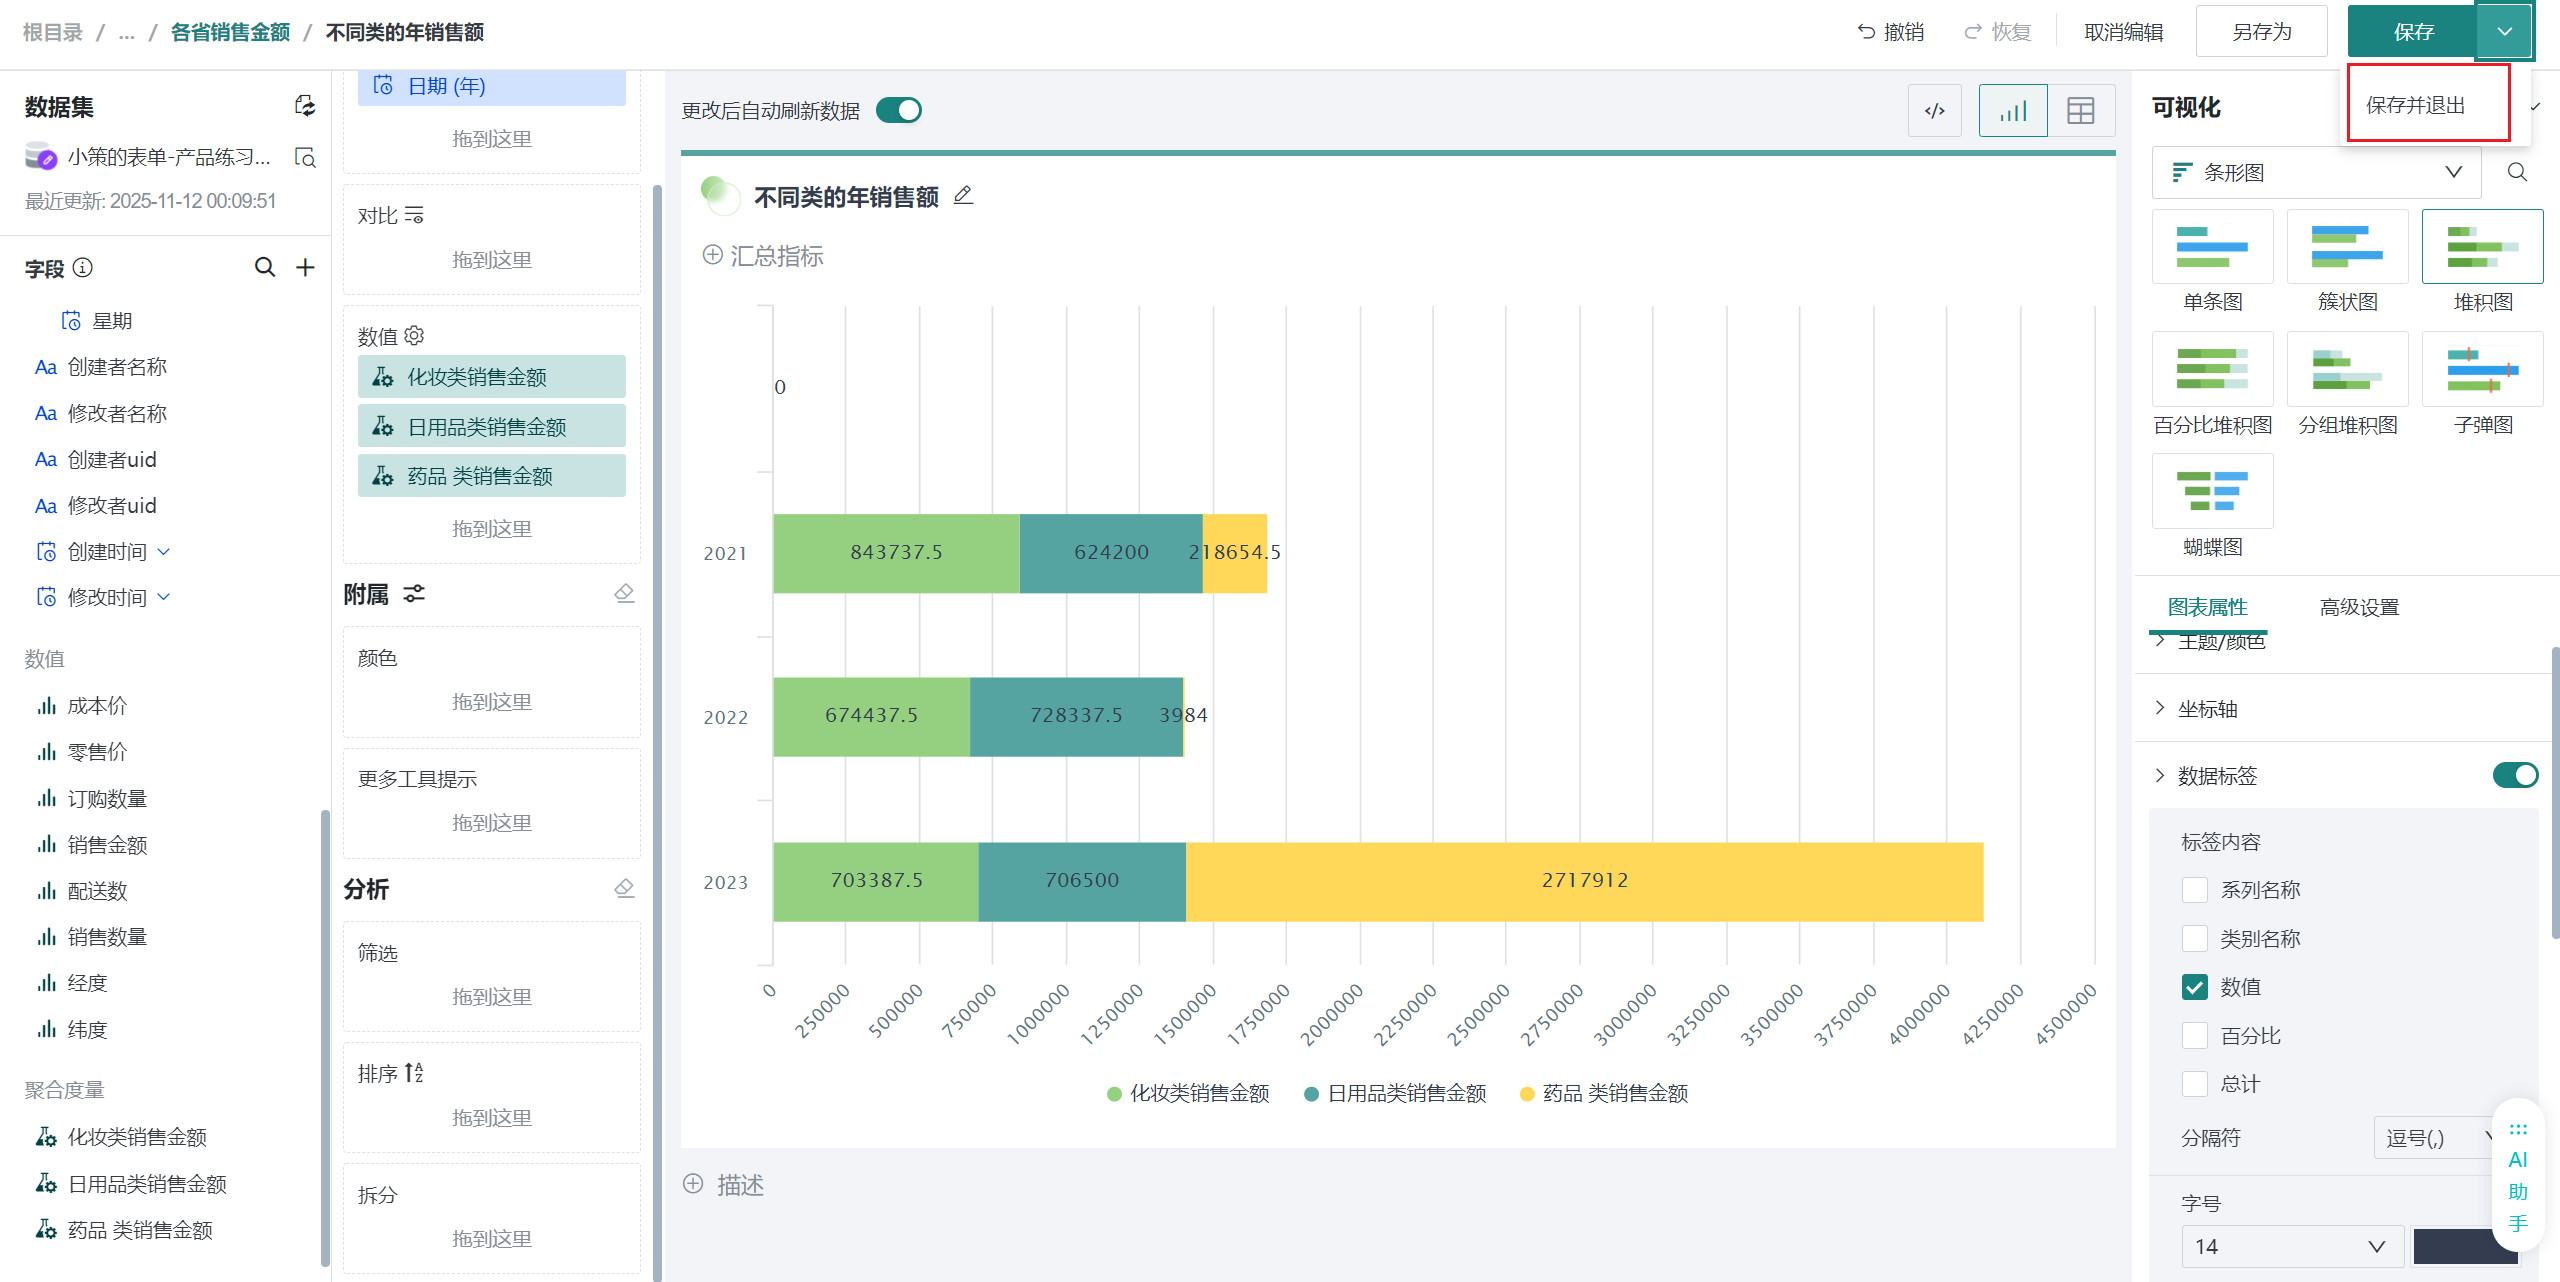The width and height of the screenshot is (2560, 1282).
Task: Search chart types with magnifier icon
Action: coord(2517,173)
